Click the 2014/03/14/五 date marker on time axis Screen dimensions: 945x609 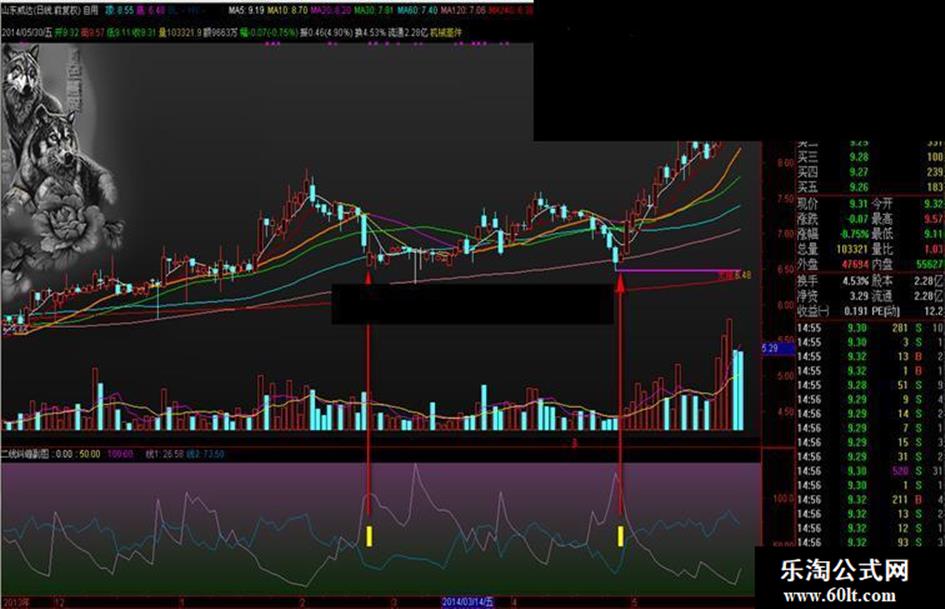[468, 602]
